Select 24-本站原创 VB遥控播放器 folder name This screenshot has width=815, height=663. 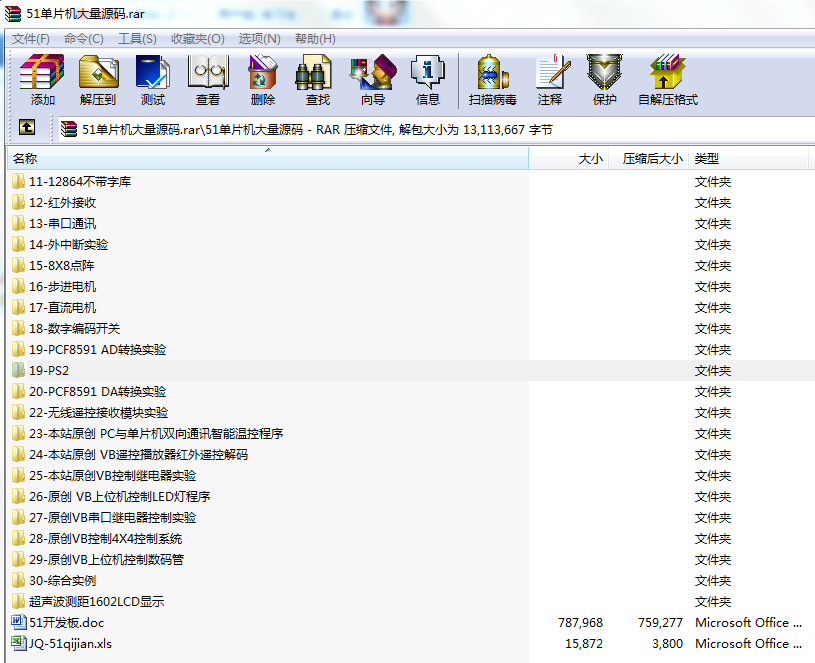coord(138,454)
